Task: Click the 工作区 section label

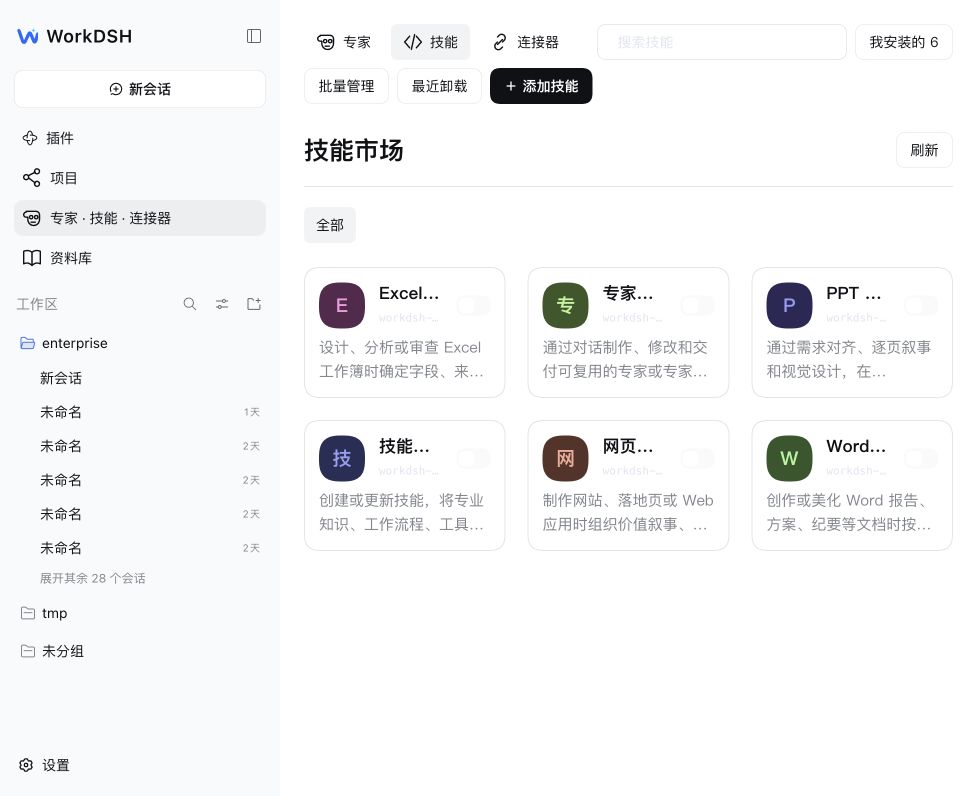Action: coord(37,304)
